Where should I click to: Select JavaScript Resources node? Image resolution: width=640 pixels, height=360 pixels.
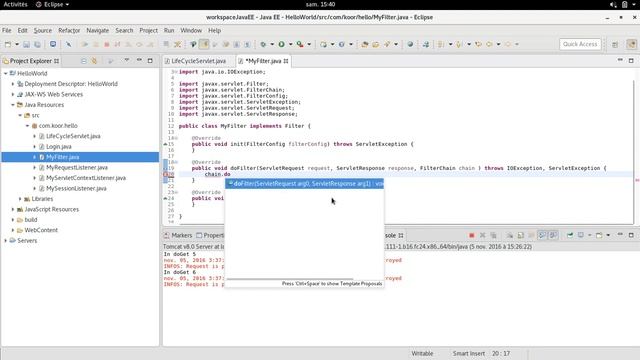click(52, 209)
